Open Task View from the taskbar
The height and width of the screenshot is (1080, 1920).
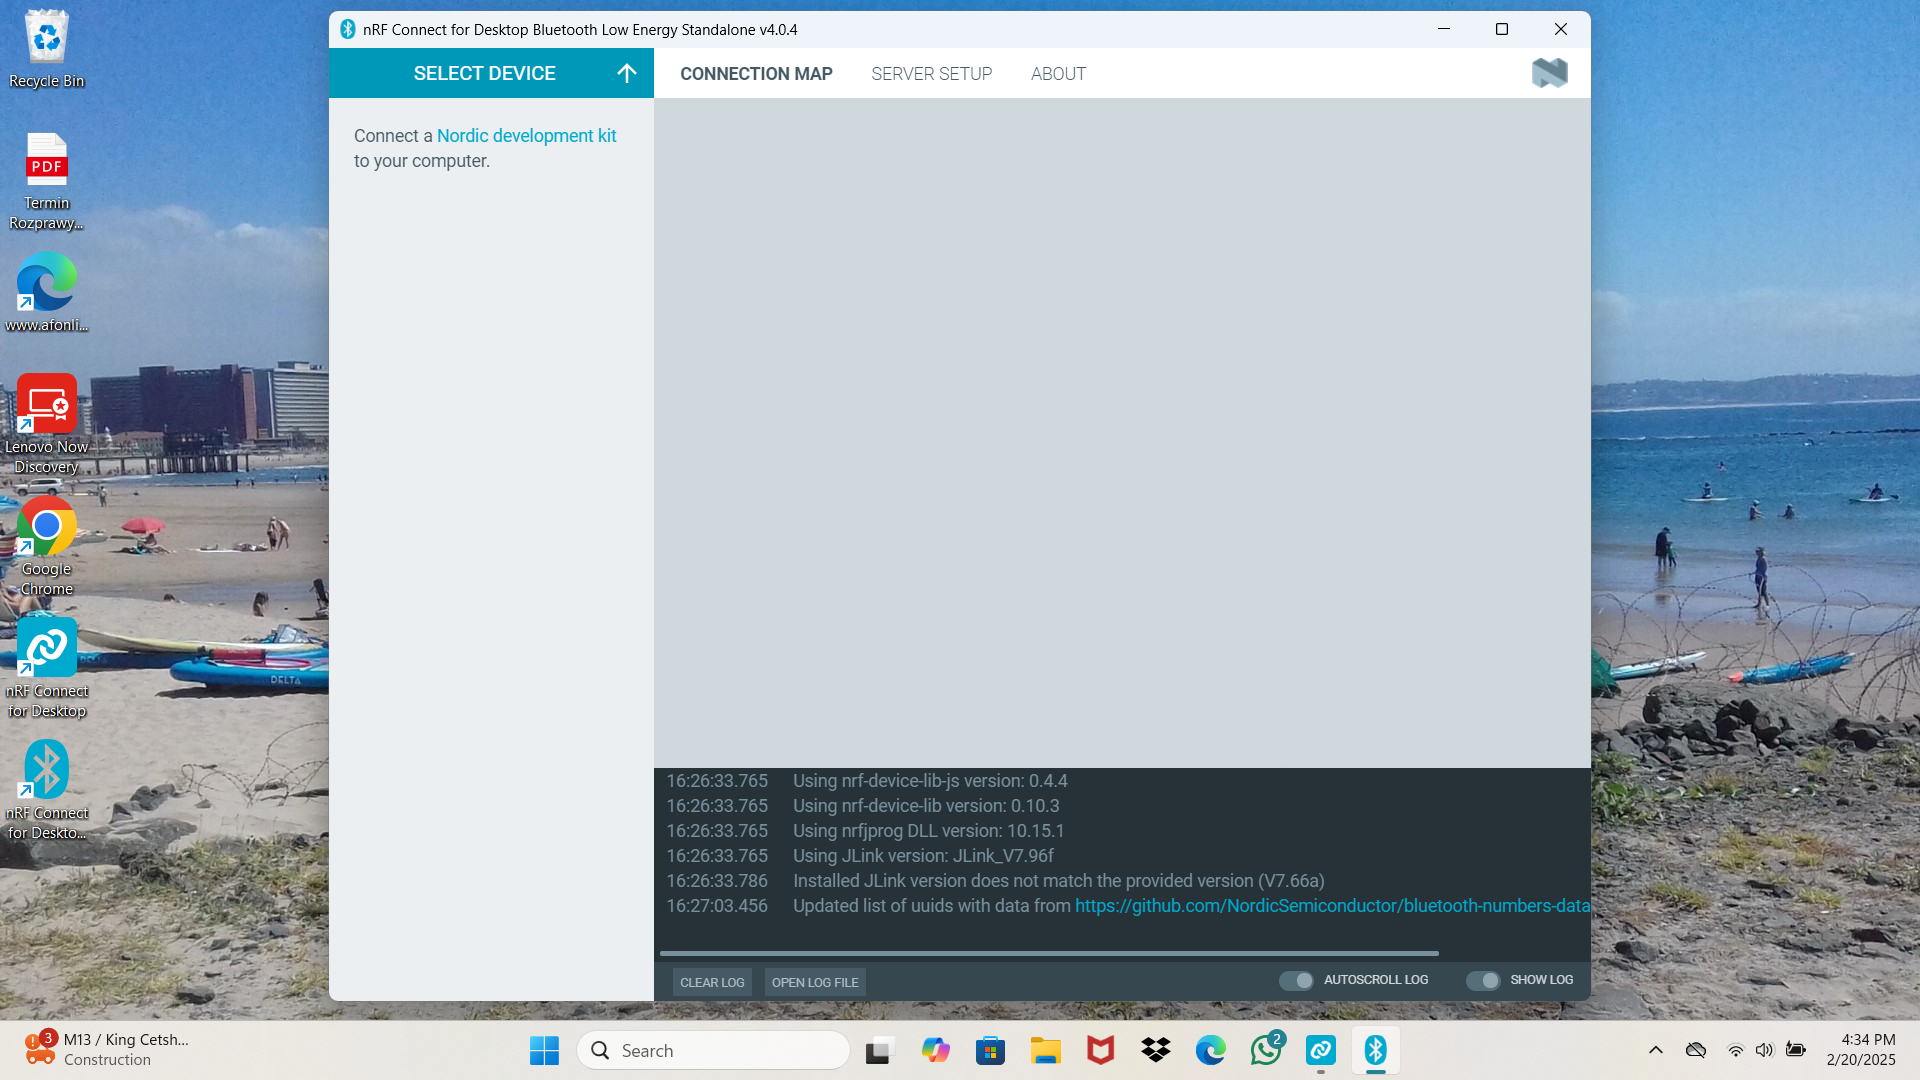point(878,1050)
